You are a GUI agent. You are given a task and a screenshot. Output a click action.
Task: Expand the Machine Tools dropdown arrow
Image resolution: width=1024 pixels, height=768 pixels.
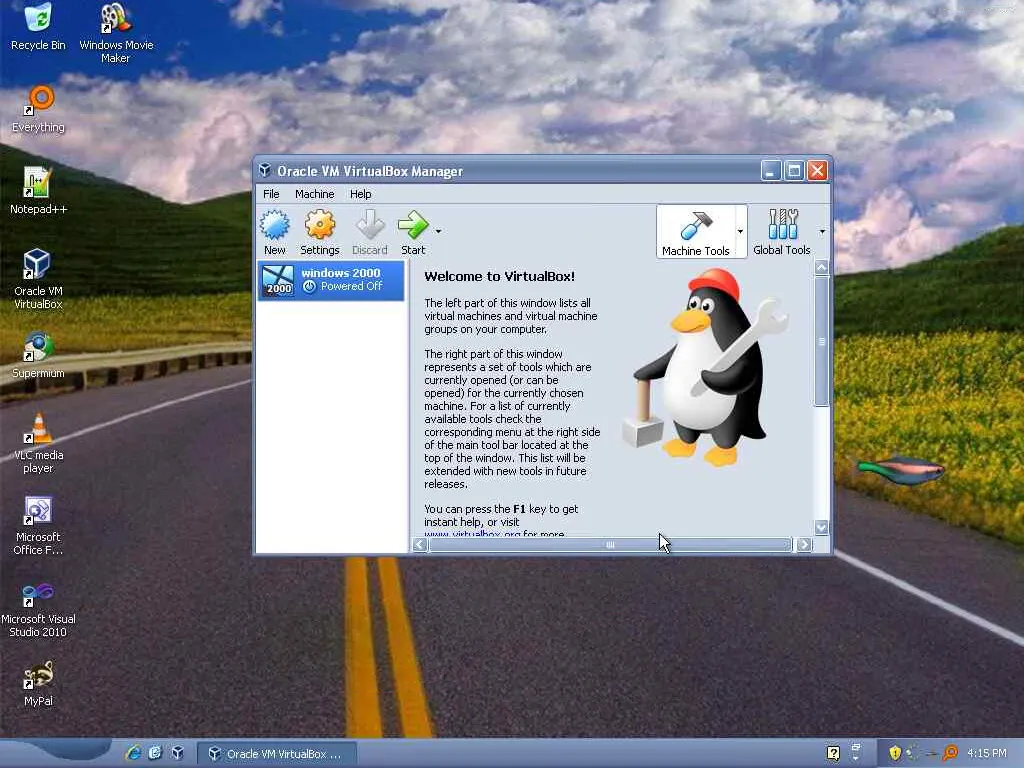point(740,231)
